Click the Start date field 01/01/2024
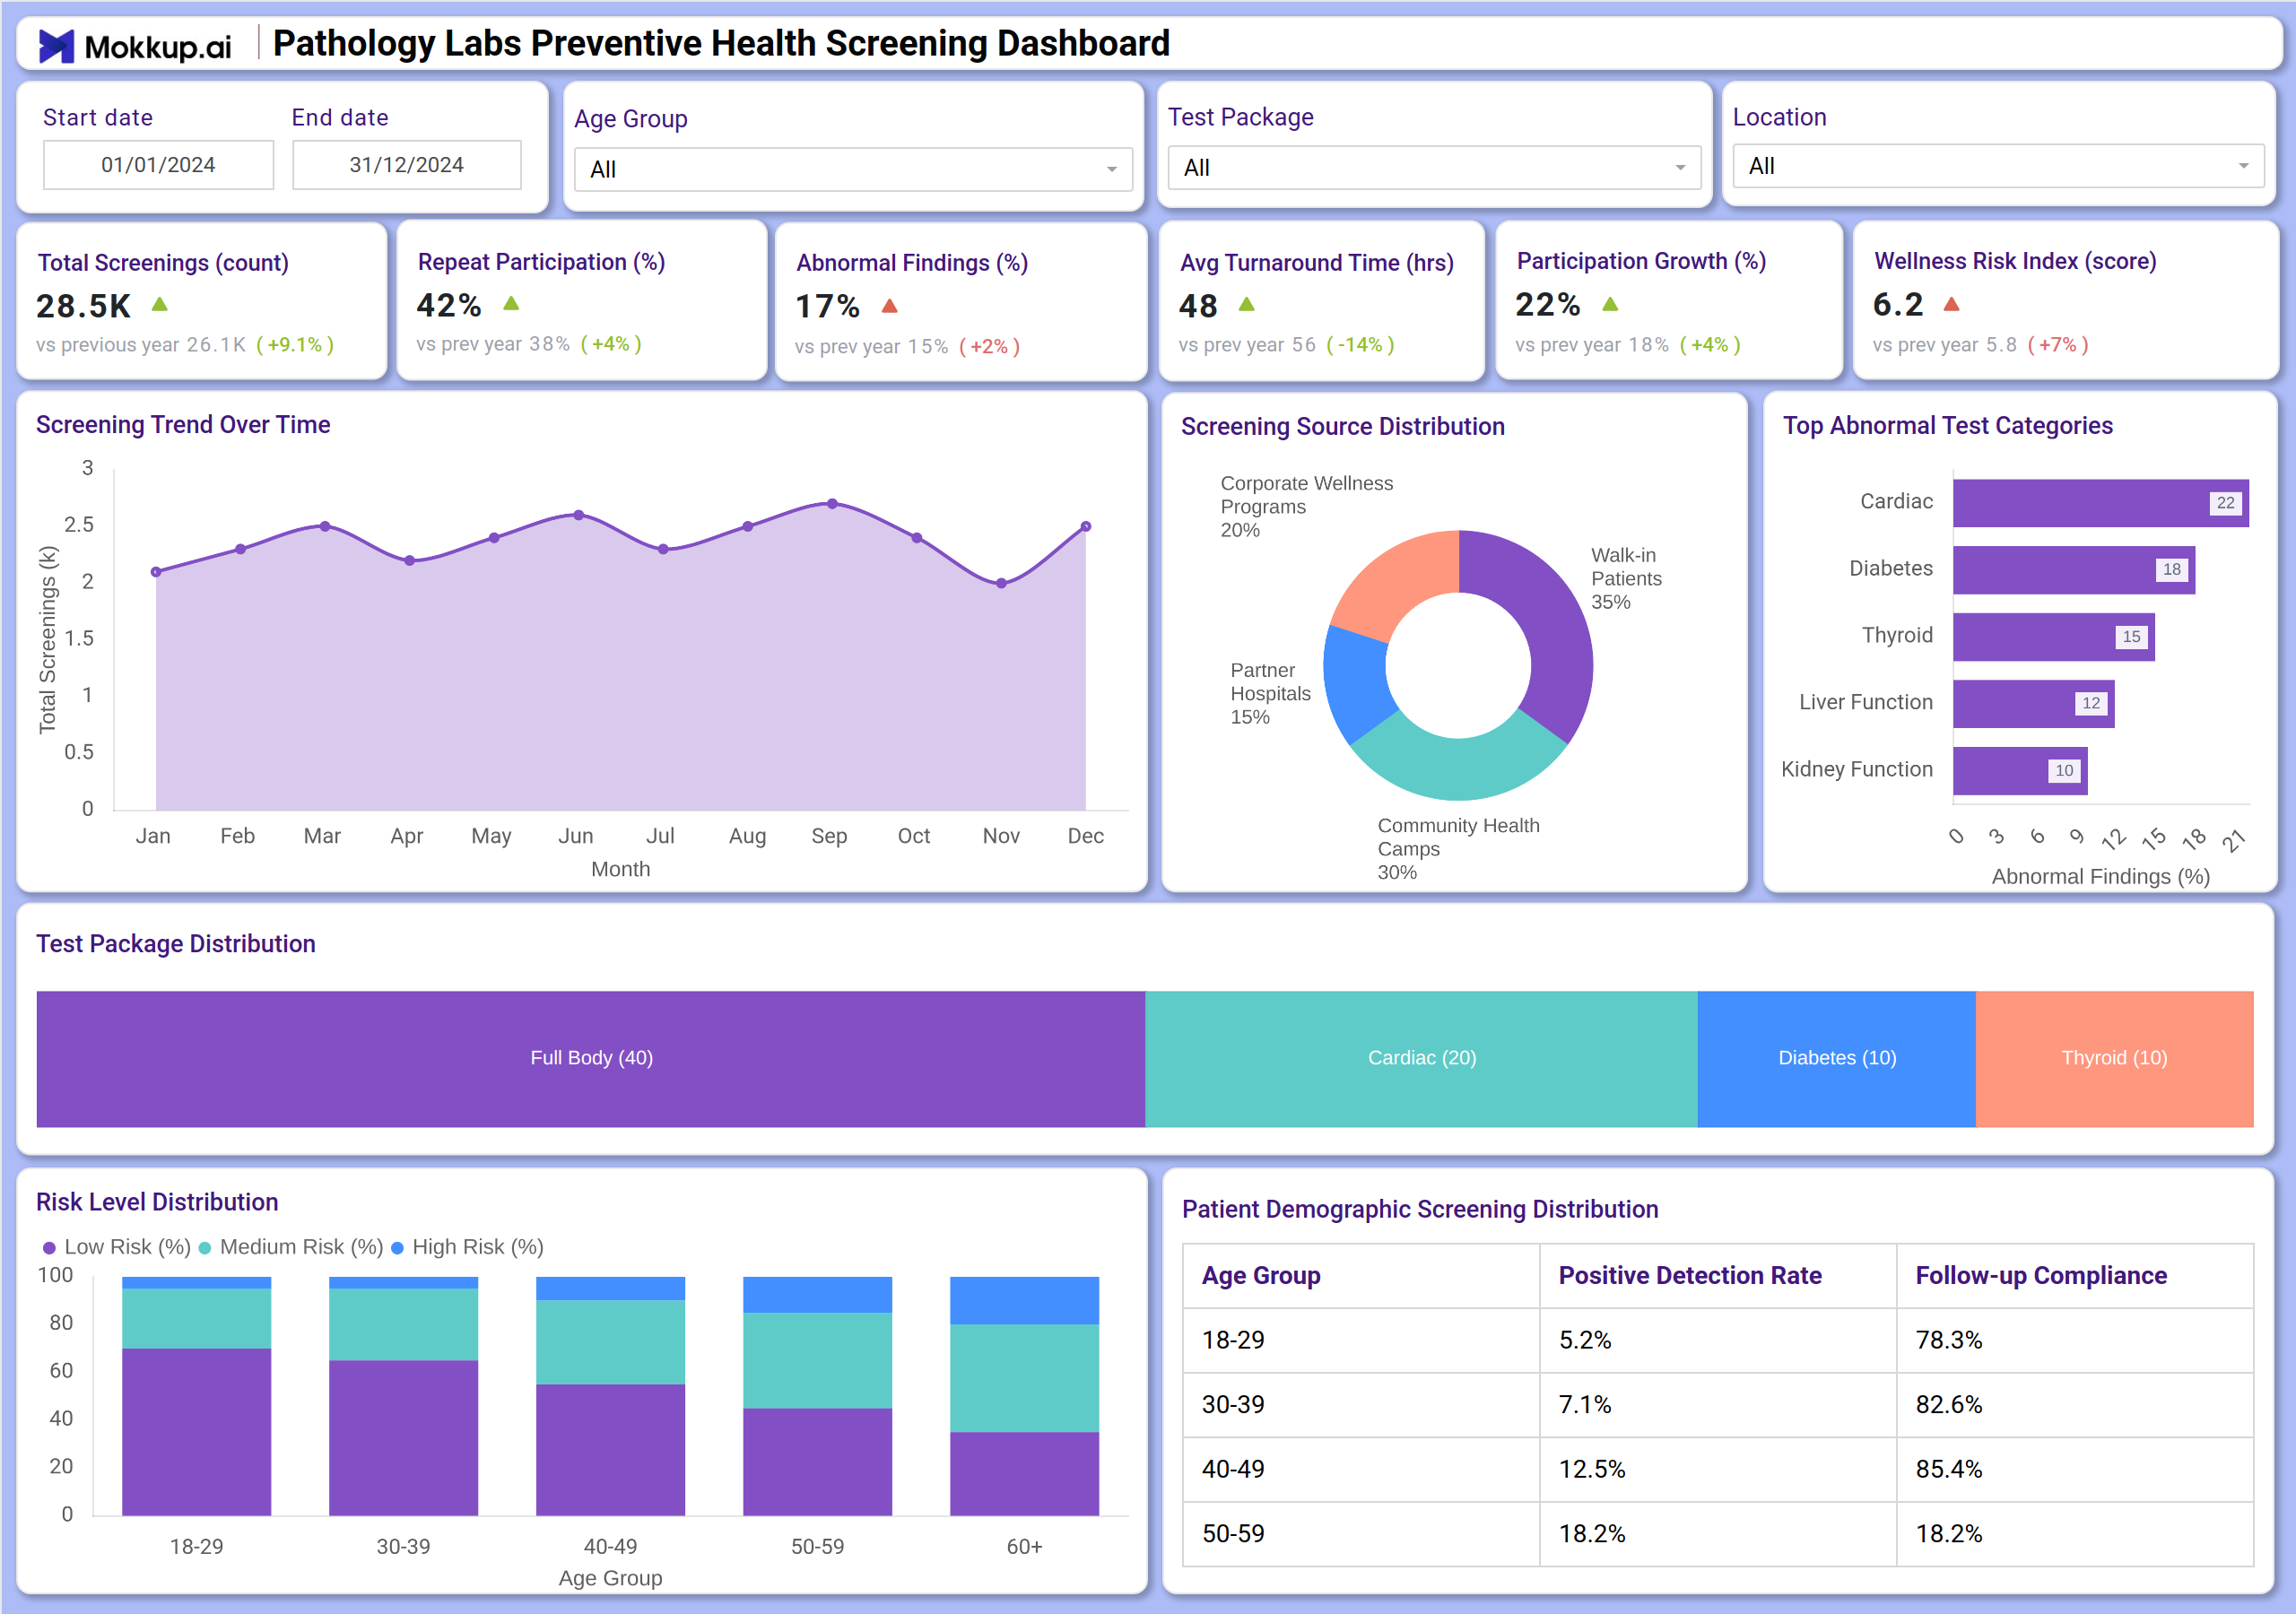The height and width of the screenshot is (1614, 2296). coord(158,165)
